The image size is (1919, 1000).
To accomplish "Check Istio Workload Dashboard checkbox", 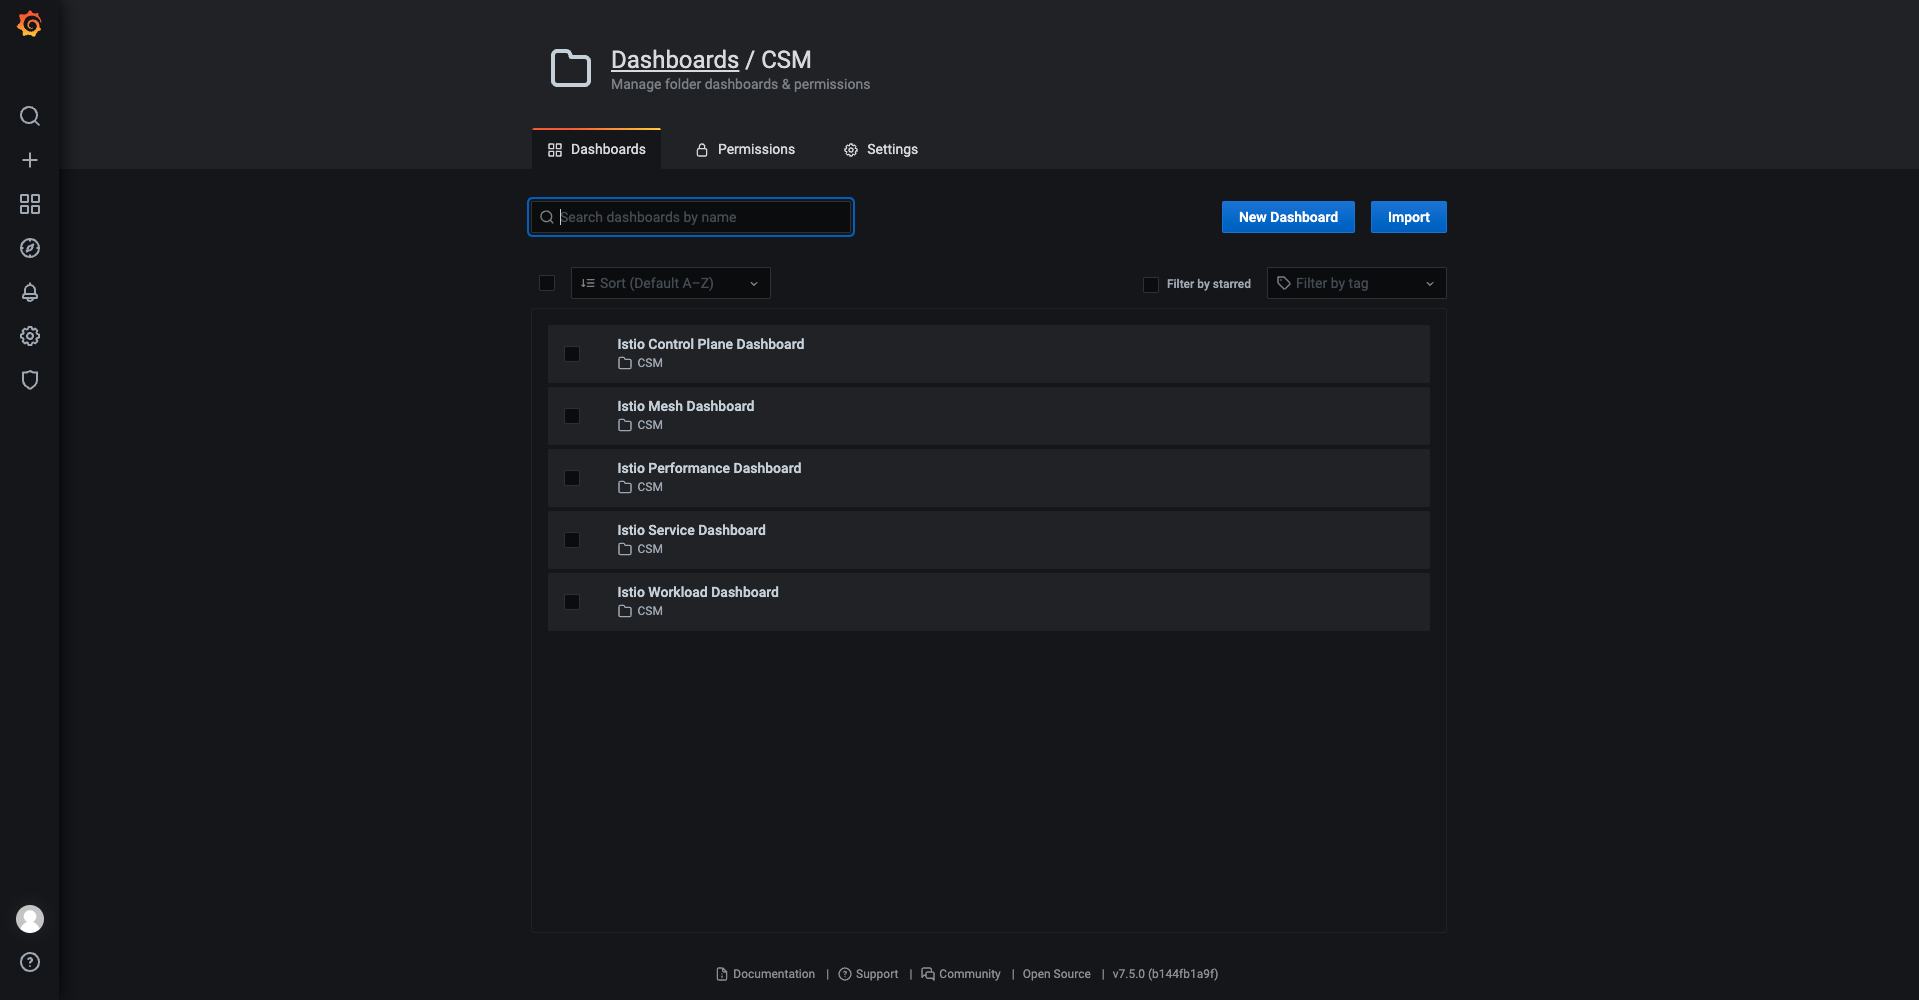I will [x=572, y=602].
